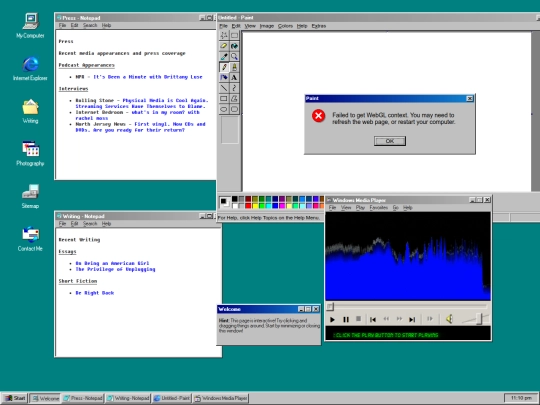Switch to Welcome window from the taskbar
Viewport: 540px width, 405px height.
pyautogui.click(x=45, y=398)
